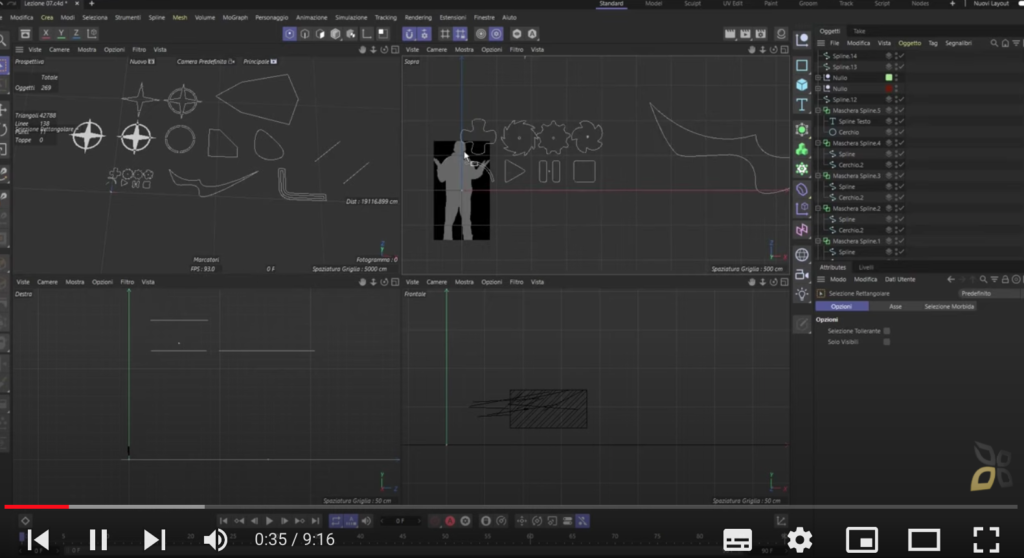Enter fullscreen video mode
Viewport: 1024px width, 558px height.
click(x=986, y=540)
